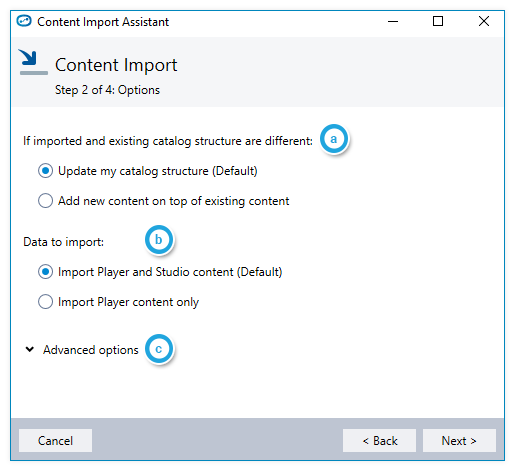515x471 pixels.
Task: Proceed with the Next button
Action: click(x=459, y=441)
